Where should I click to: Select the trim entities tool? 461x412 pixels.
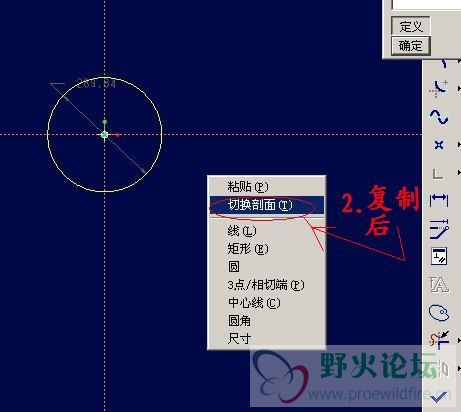pos(439,340)
